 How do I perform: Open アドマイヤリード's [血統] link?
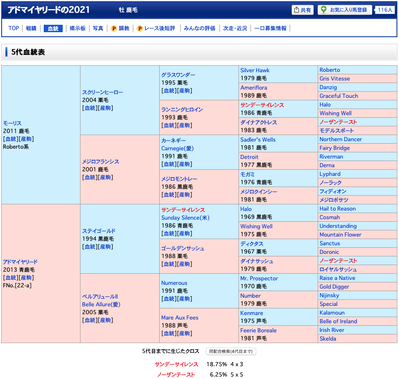(x=10, y=277)
